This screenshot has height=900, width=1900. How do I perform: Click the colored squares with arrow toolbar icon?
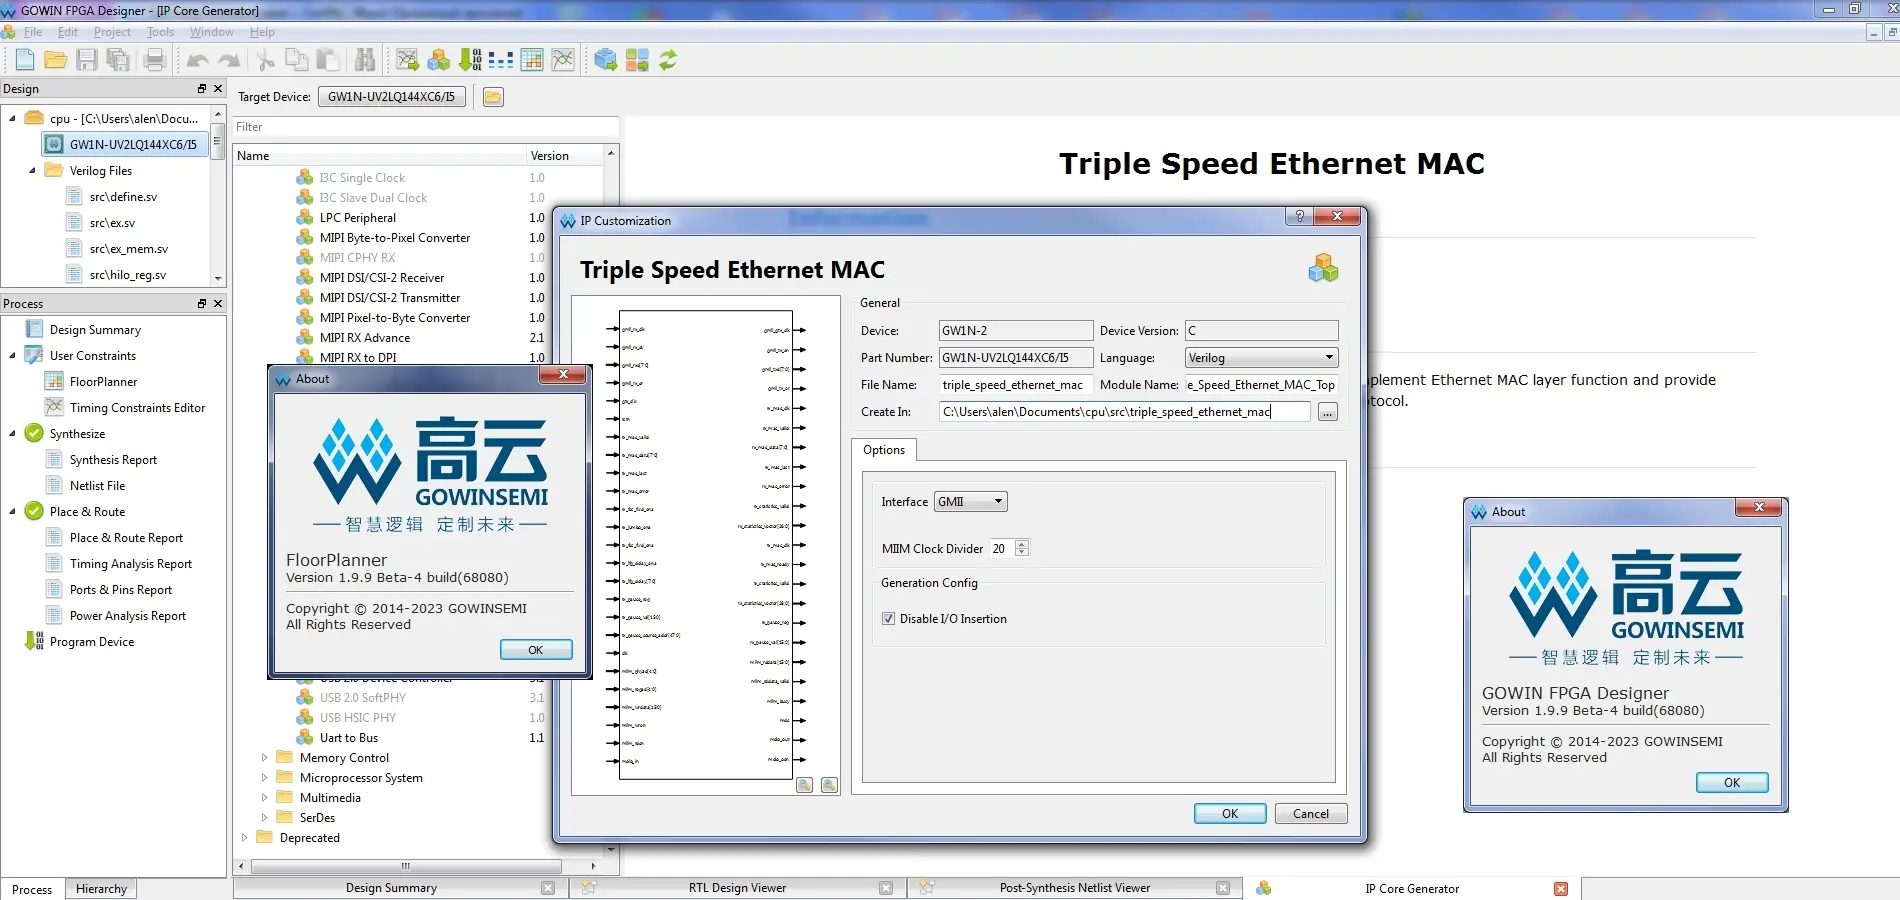click(637, 60)
